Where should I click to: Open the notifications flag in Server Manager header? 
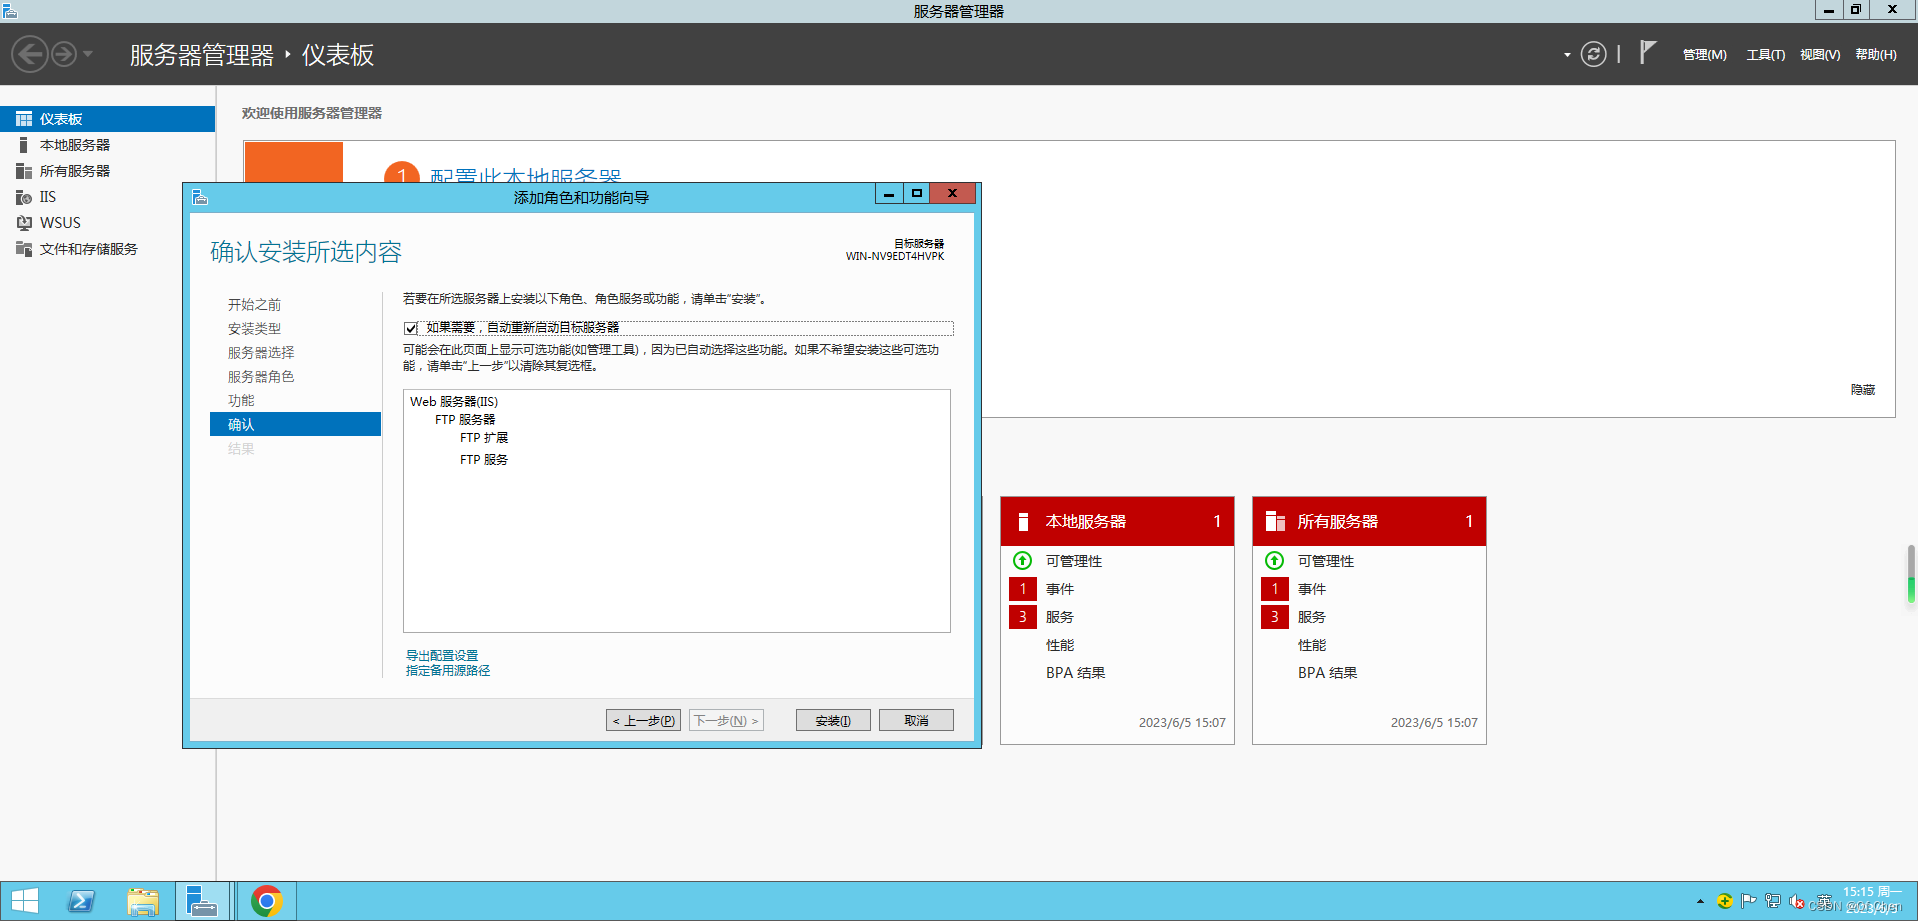tap(1648, 53)
